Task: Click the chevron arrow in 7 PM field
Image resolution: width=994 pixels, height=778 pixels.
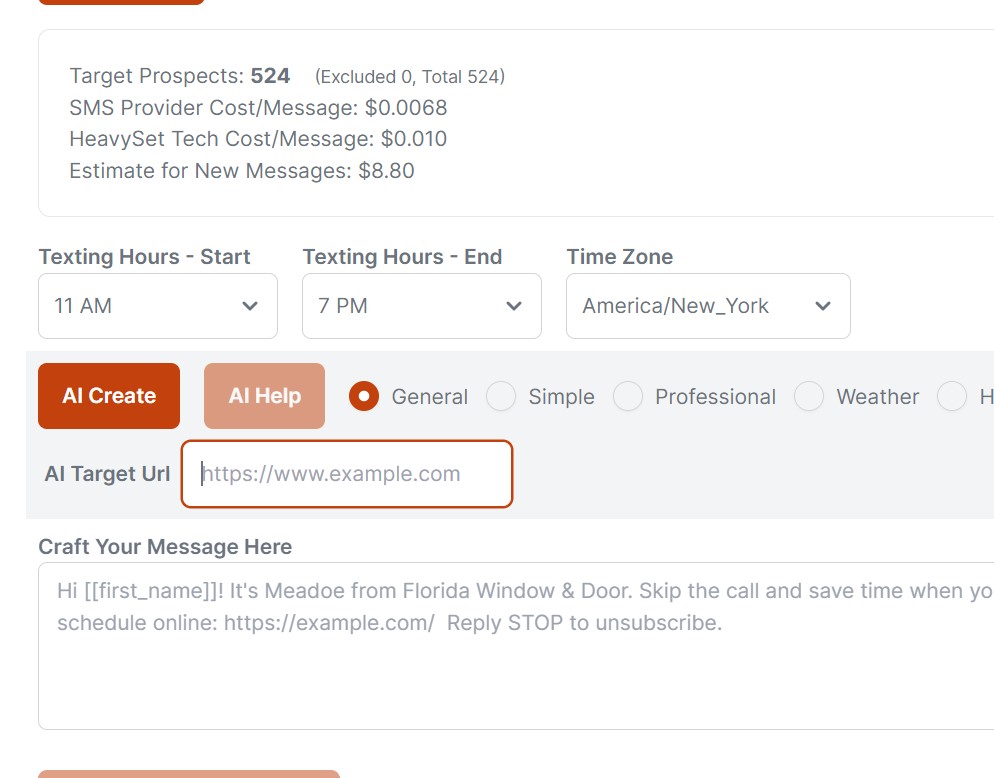Action: click(x=514, y=306)
